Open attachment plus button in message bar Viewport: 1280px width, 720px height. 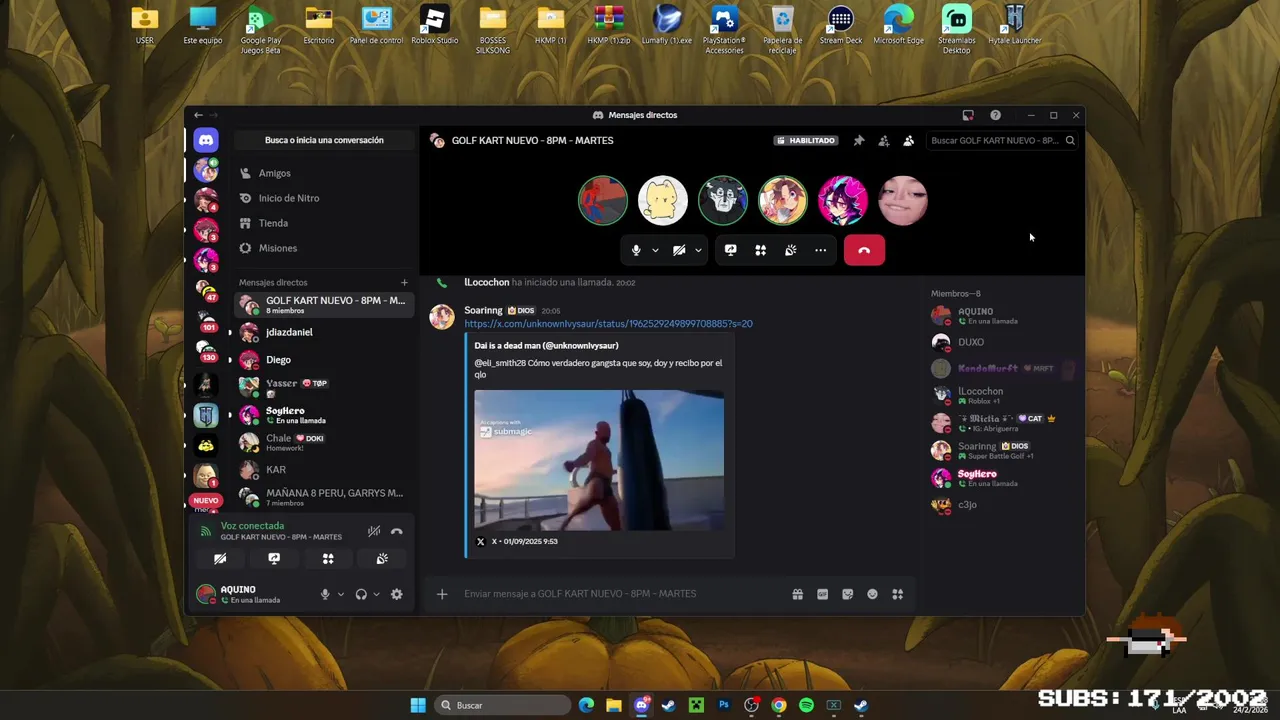point(442,594)
